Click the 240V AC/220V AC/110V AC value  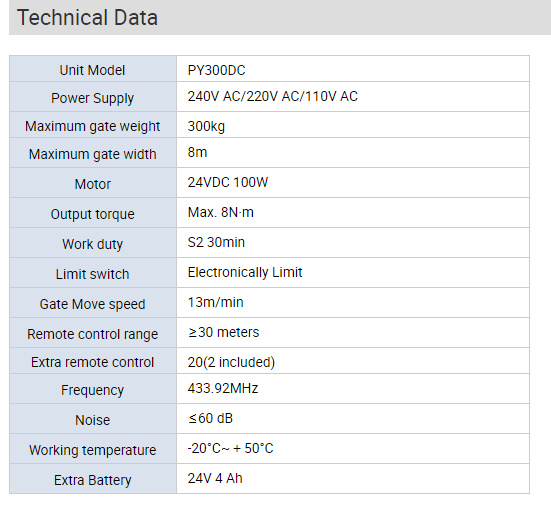pos(273,96)
